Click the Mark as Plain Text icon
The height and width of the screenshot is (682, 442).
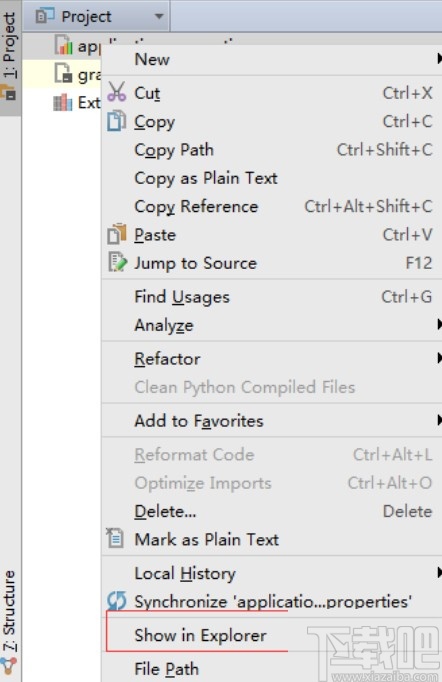click(115, 538)
